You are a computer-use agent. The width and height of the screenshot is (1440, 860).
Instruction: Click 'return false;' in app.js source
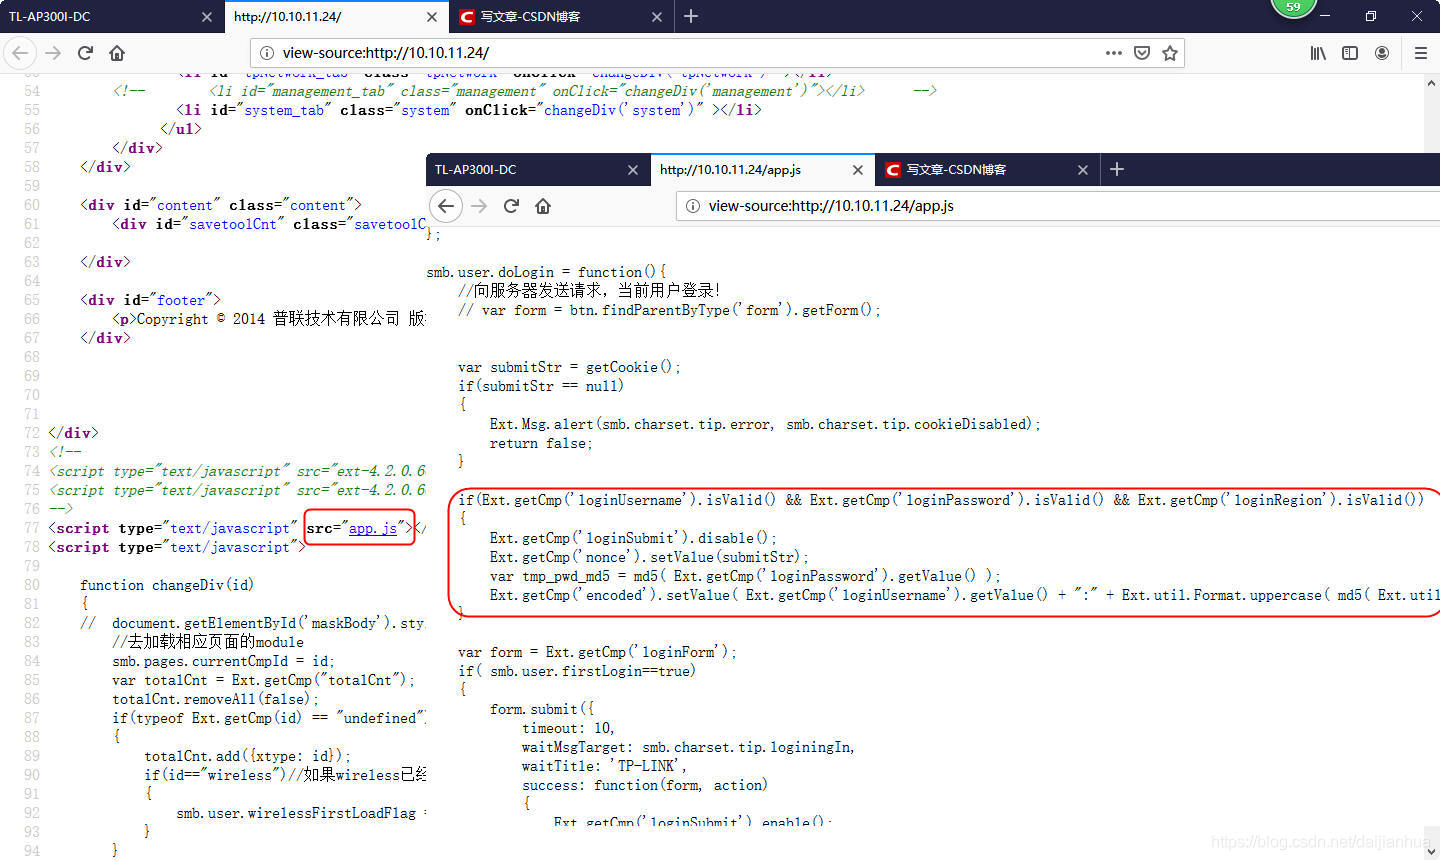[x=541, y=443]
